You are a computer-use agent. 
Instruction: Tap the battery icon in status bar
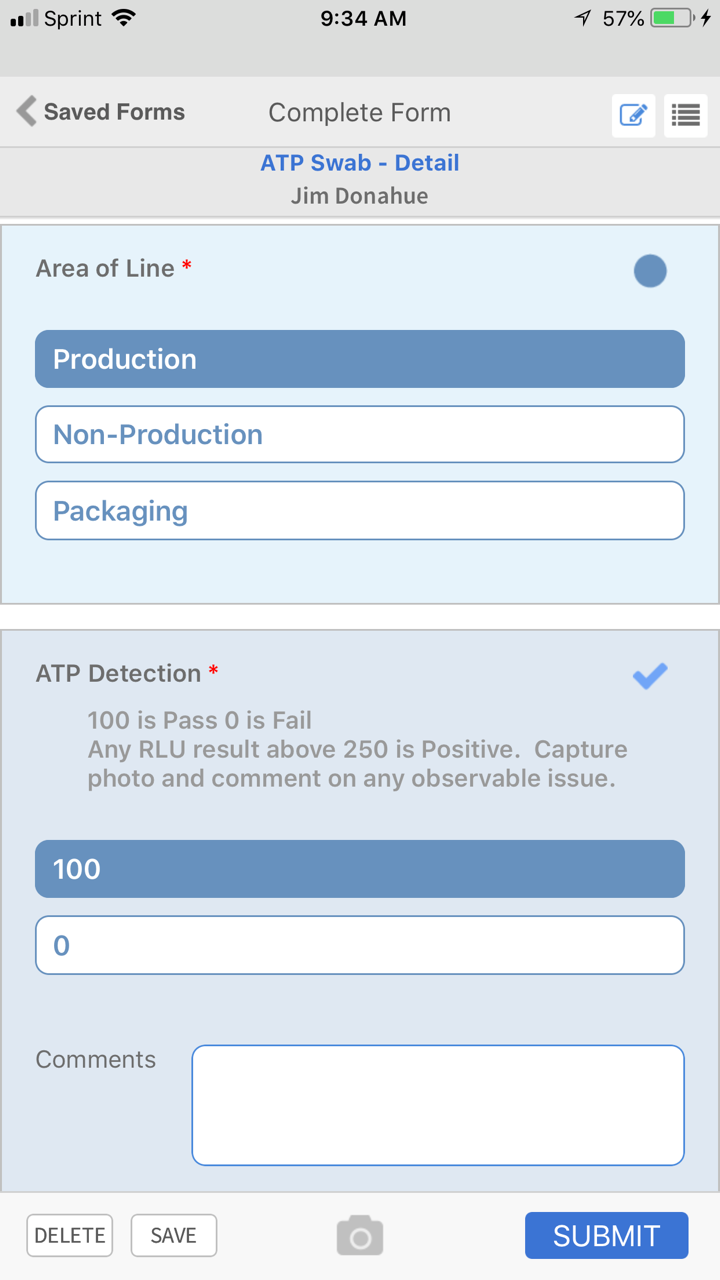tap(671, 18)
